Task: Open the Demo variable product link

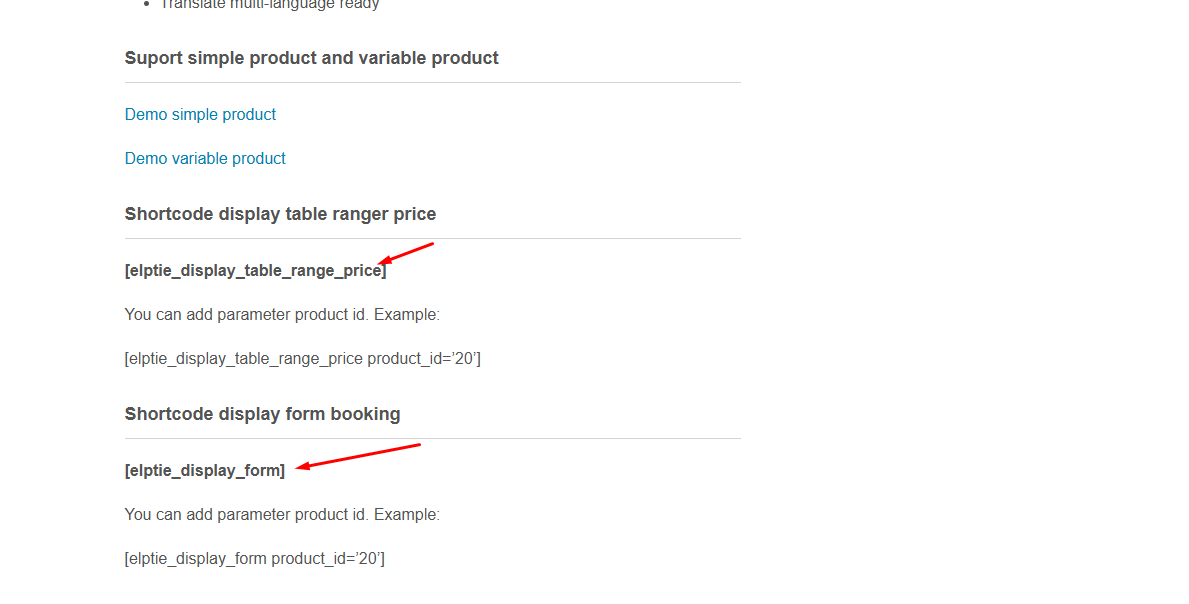Action: click(x=205, y=158)
